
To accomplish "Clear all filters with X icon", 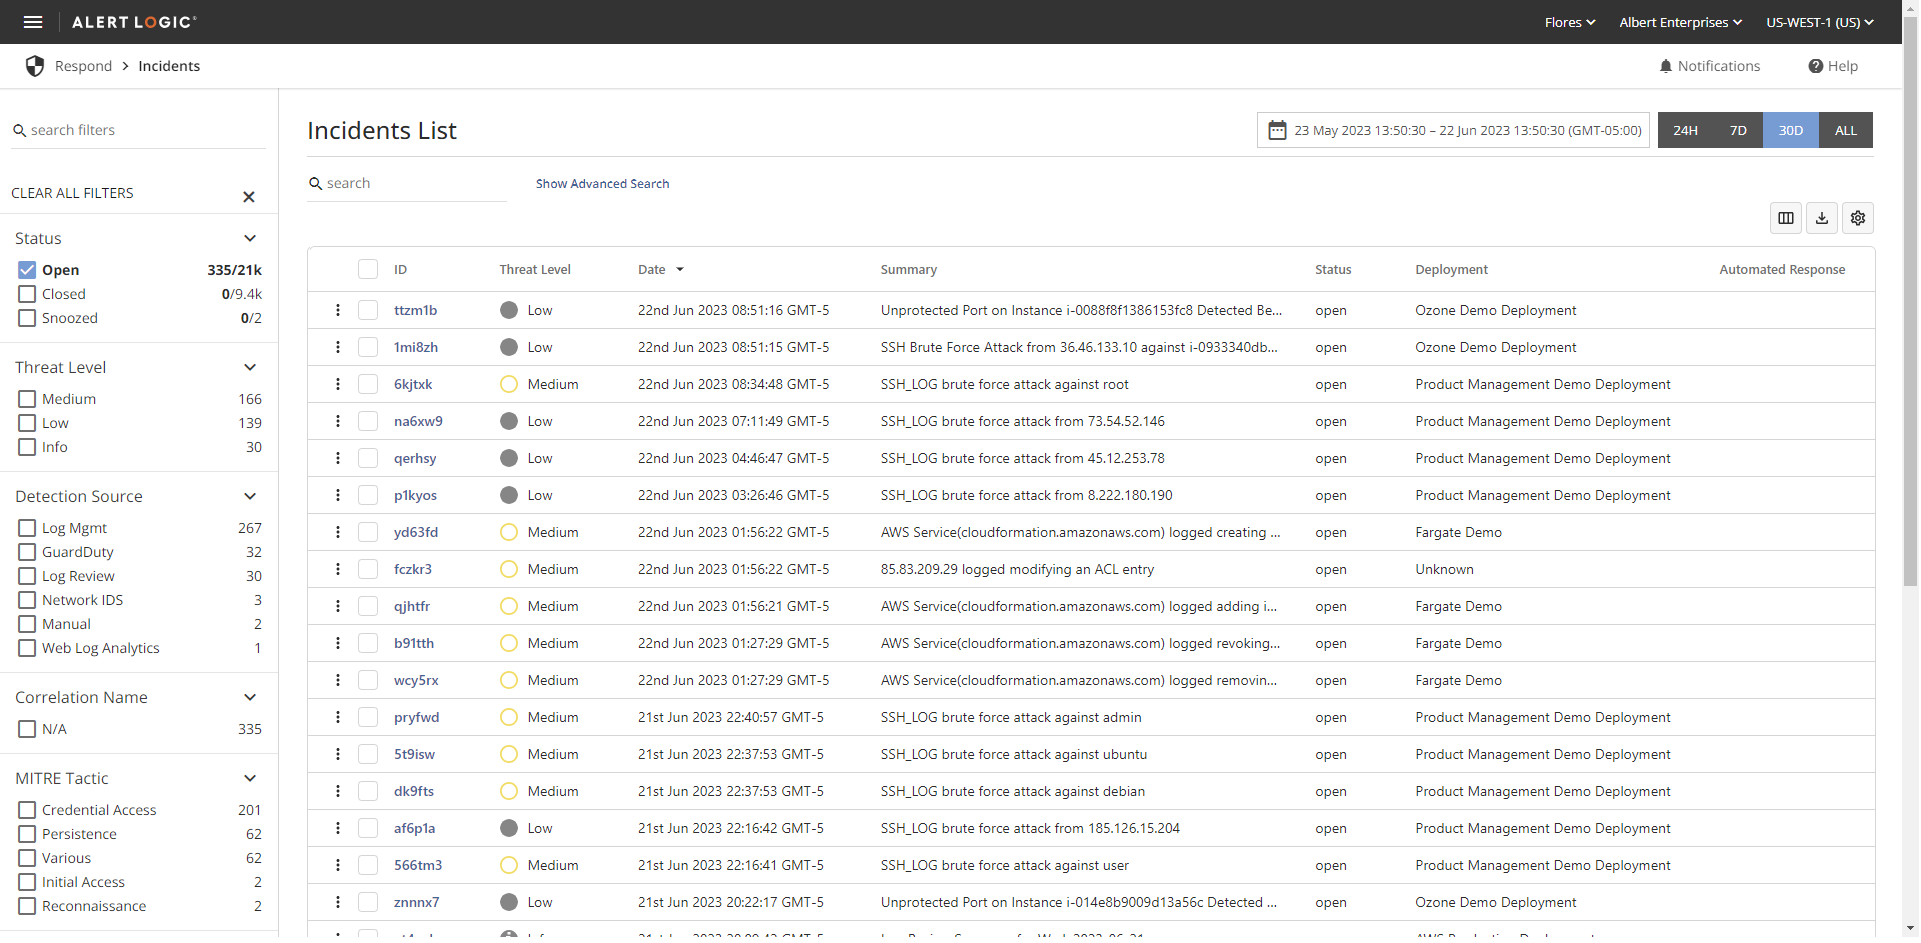I will [x=249, y=197].
